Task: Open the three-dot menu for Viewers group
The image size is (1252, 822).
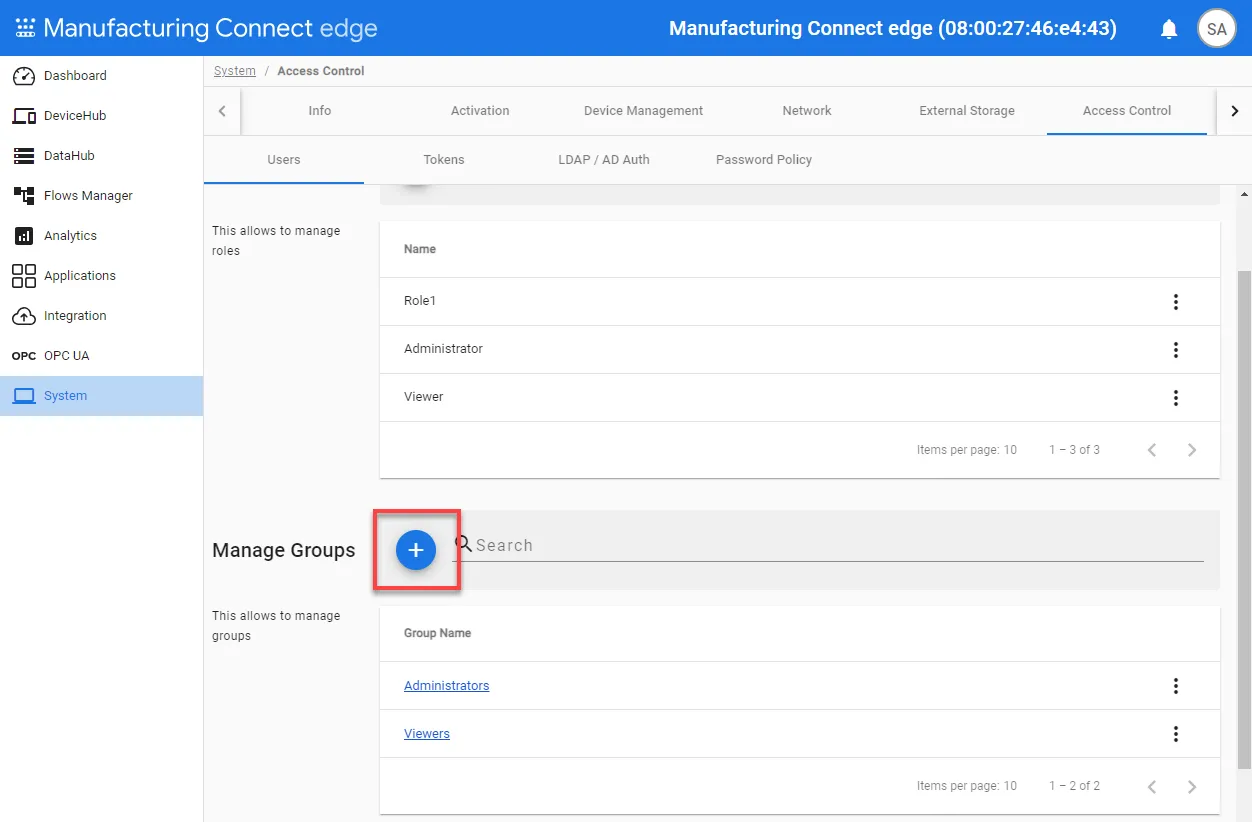Action: pos(1176,734)
